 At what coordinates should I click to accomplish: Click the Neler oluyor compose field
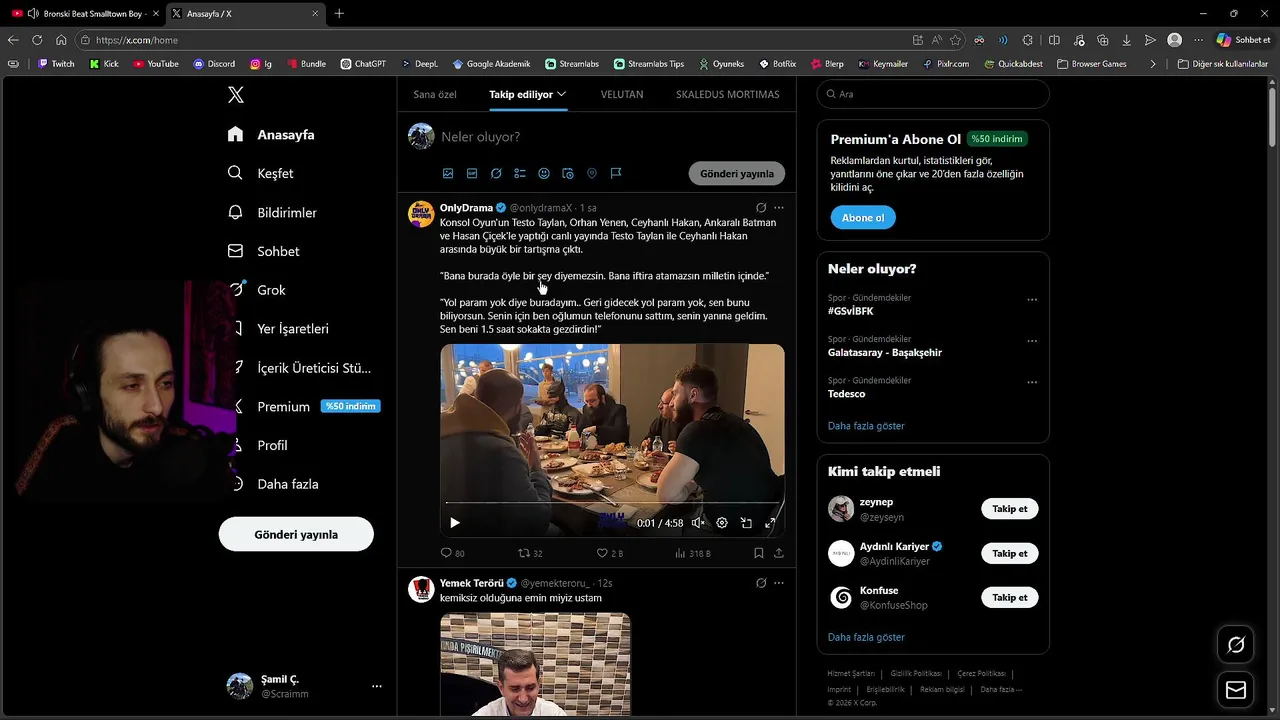610,137
